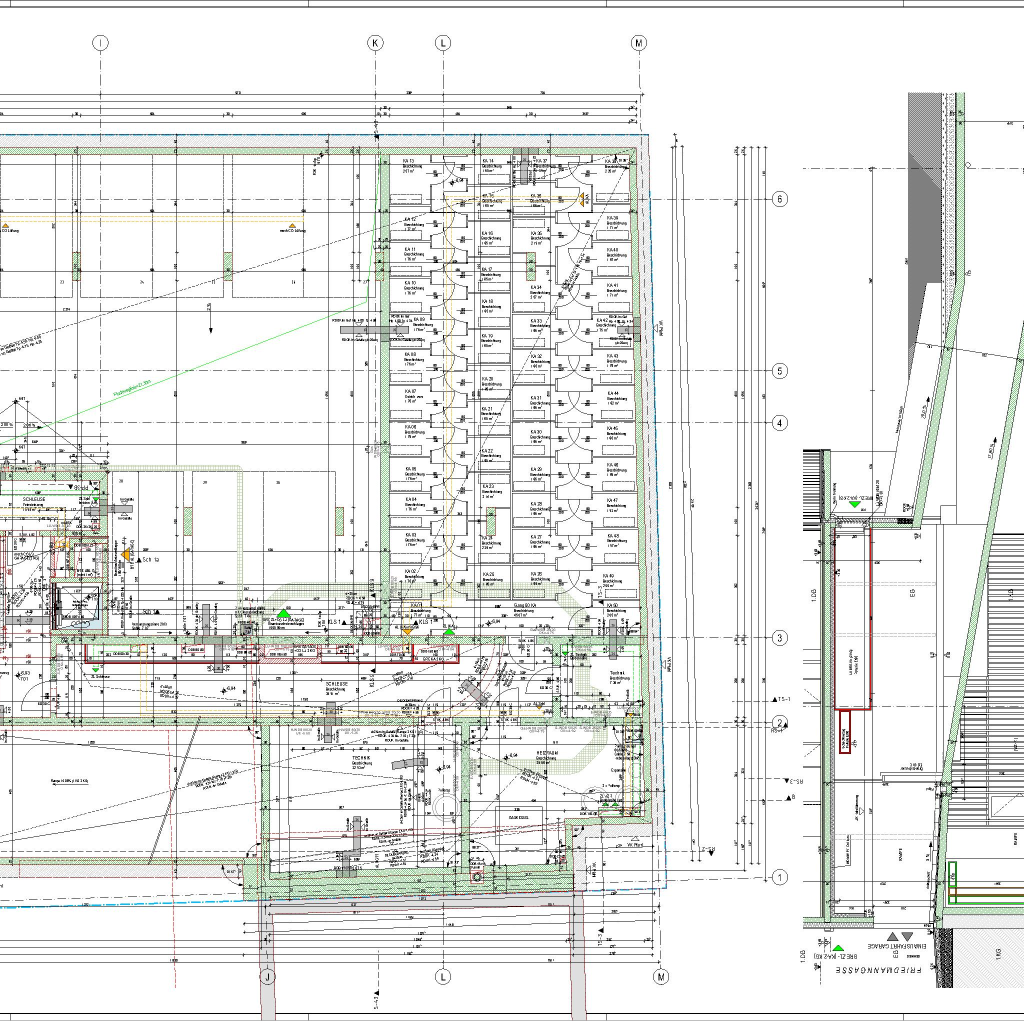Select the grid axis bubble K

point(375,43)
